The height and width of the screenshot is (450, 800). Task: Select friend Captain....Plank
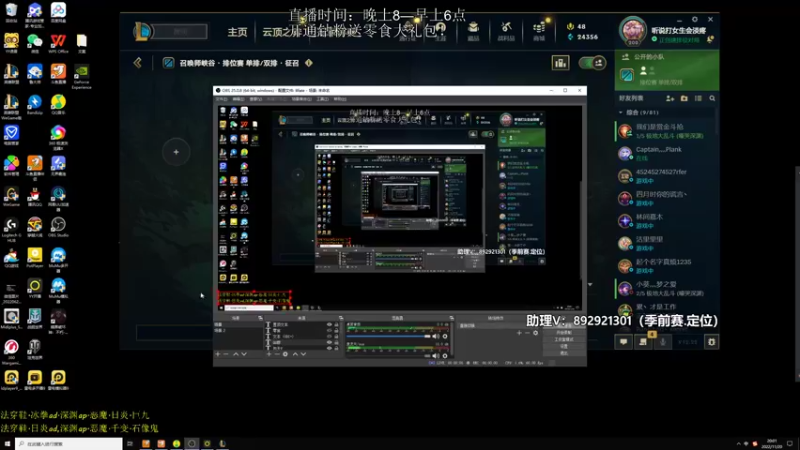click(x=666, y=154)
